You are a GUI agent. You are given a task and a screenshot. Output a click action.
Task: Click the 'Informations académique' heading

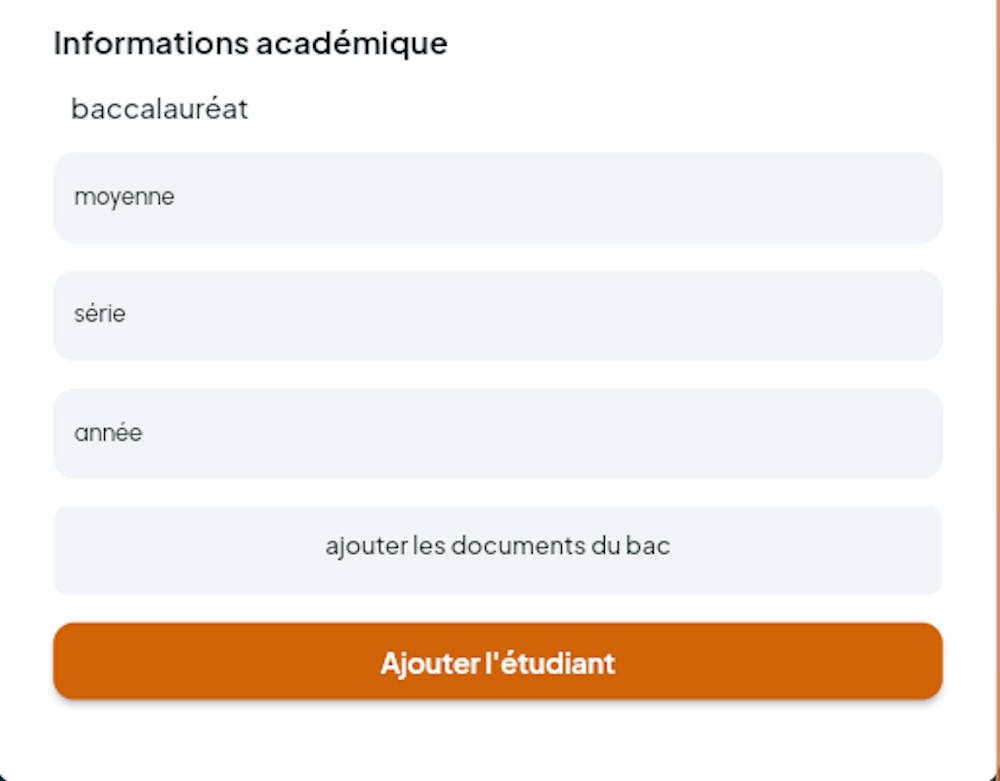pos(250,43)
